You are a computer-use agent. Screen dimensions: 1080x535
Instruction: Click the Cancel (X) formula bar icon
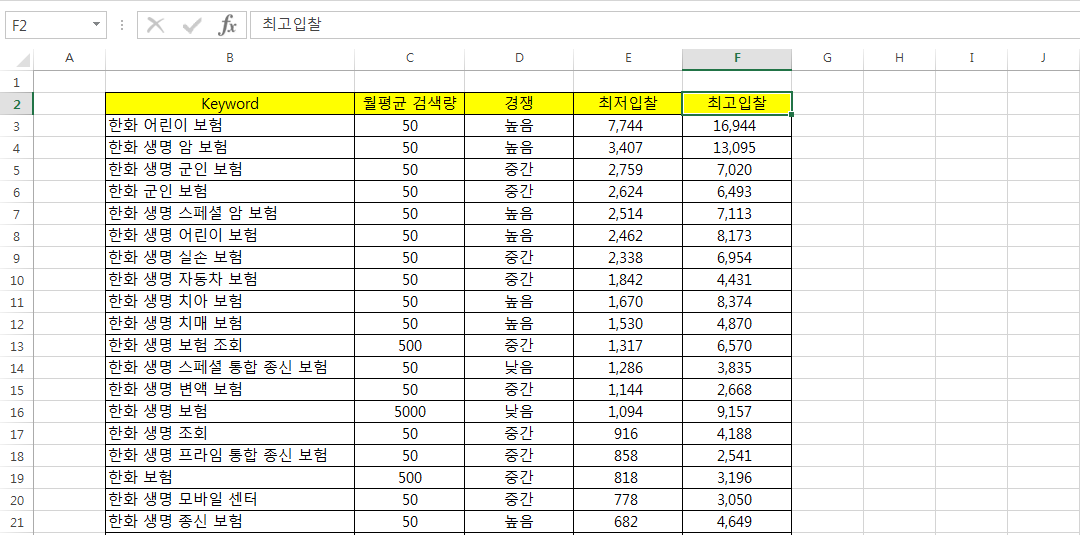point(156,25)
